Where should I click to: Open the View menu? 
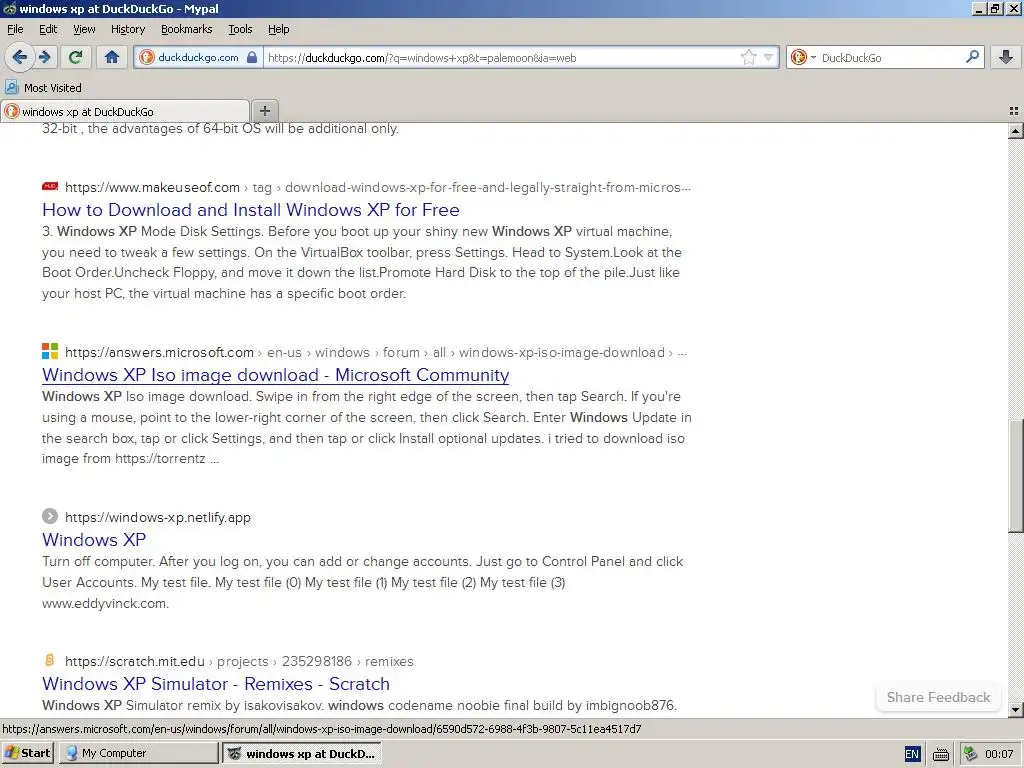tap(84, 29)
